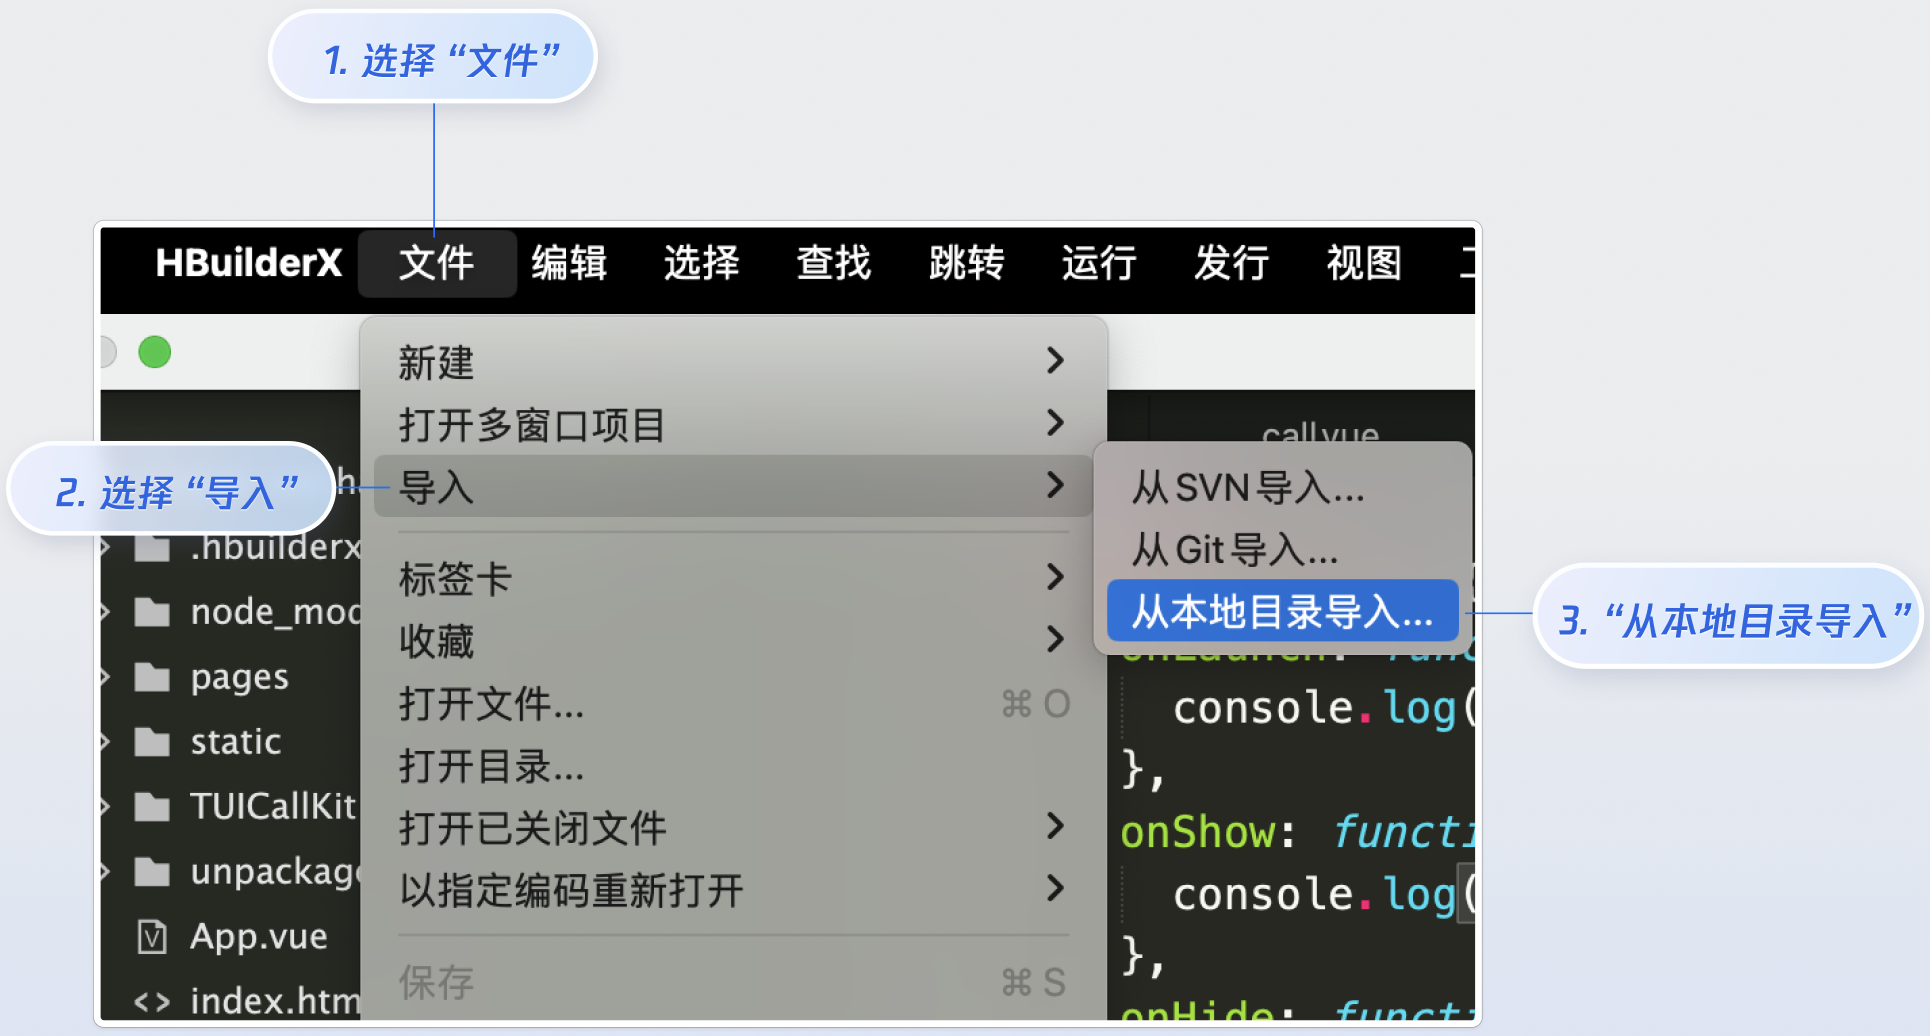Select 从SVN导入... in the import submenu
The width and height of the screenshot is (1930, 1036).
1283,488
